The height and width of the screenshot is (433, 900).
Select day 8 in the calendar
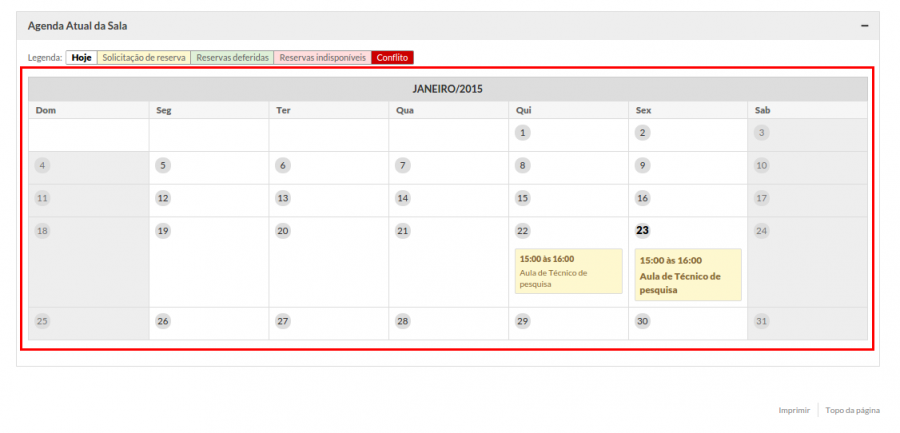(522, 166)
